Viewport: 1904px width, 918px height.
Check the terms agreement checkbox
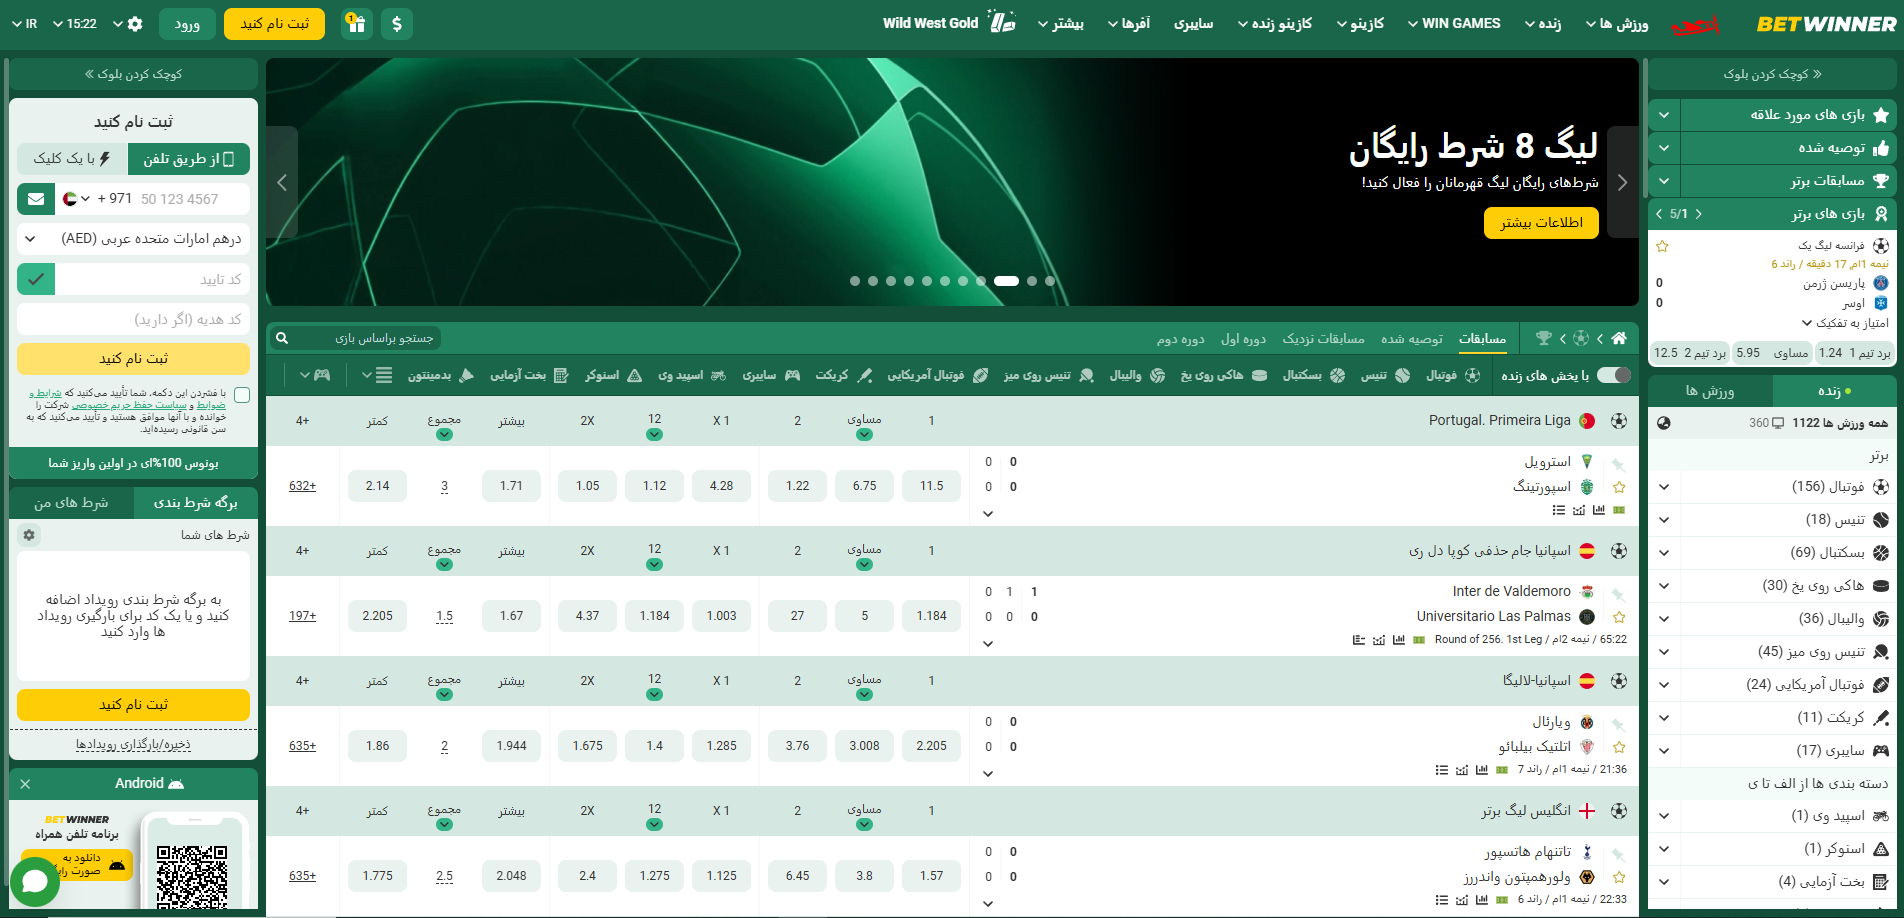(x=242, y=395)
